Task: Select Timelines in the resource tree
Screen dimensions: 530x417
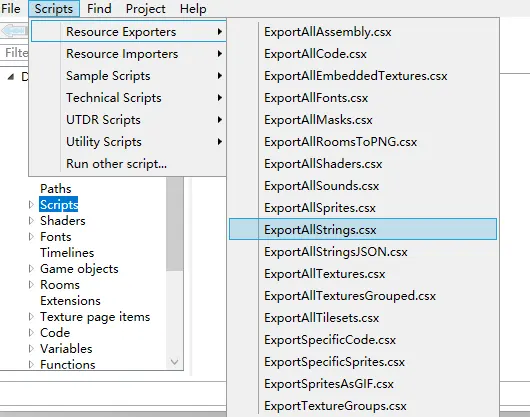Action: click(x=67, y=253)
